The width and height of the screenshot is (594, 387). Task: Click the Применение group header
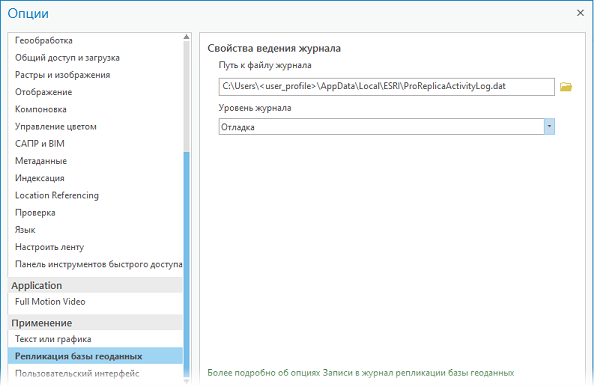tap(95, 323)
